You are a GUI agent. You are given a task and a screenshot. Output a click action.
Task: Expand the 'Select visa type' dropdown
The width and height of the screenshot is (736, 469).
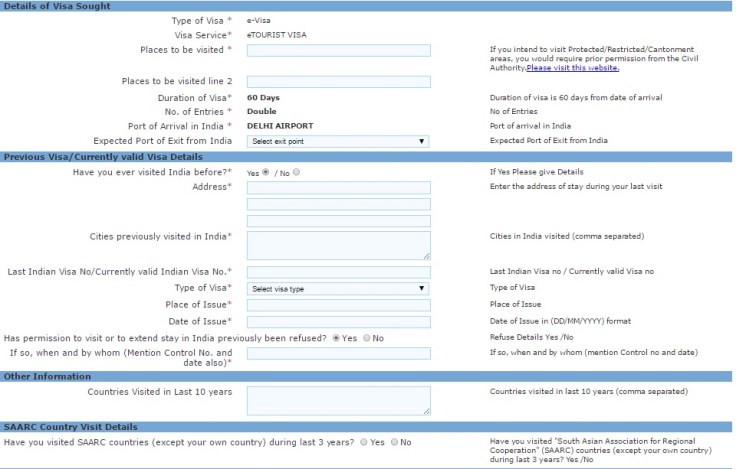[x=338, y=288]
